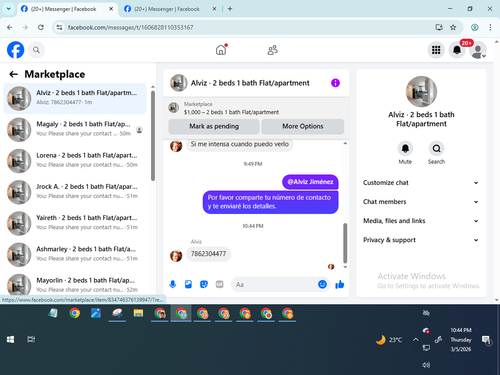The width and height of the screenshot is (500, 375).
Task: Open conversation information purple icon
Action: pos(335,83)
